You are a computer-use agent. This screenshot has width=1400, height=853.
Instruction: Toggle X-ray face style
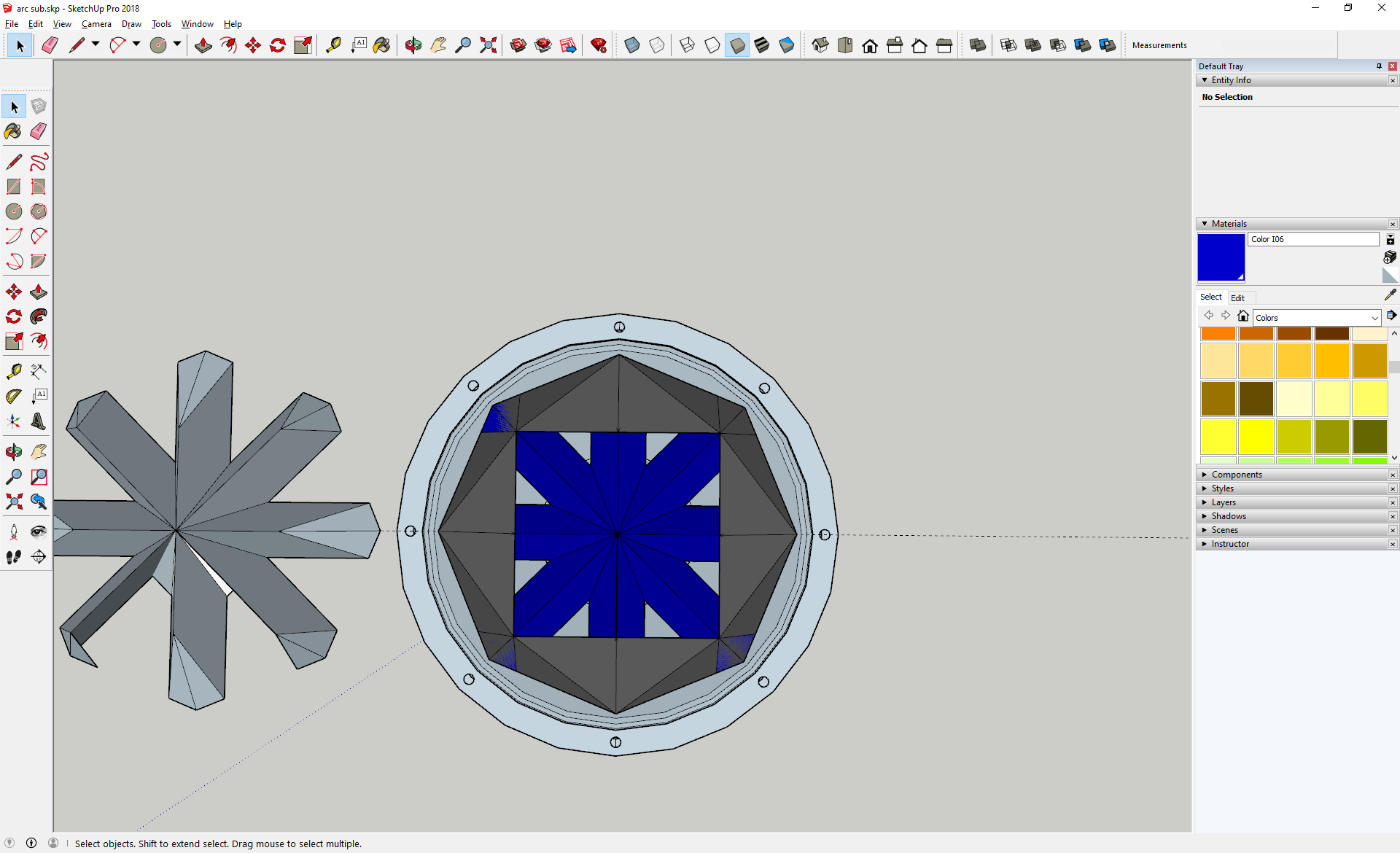(632, 45)
